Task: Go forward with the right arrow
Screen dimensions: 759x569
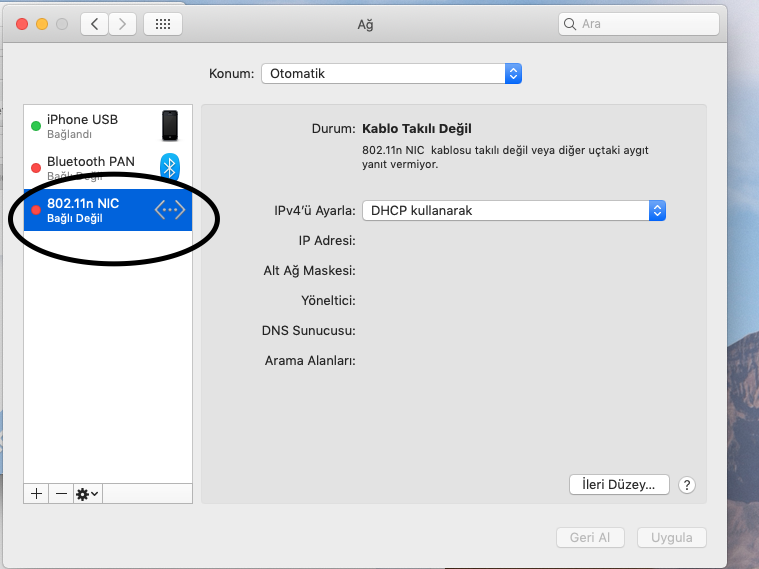Action: 123,24
